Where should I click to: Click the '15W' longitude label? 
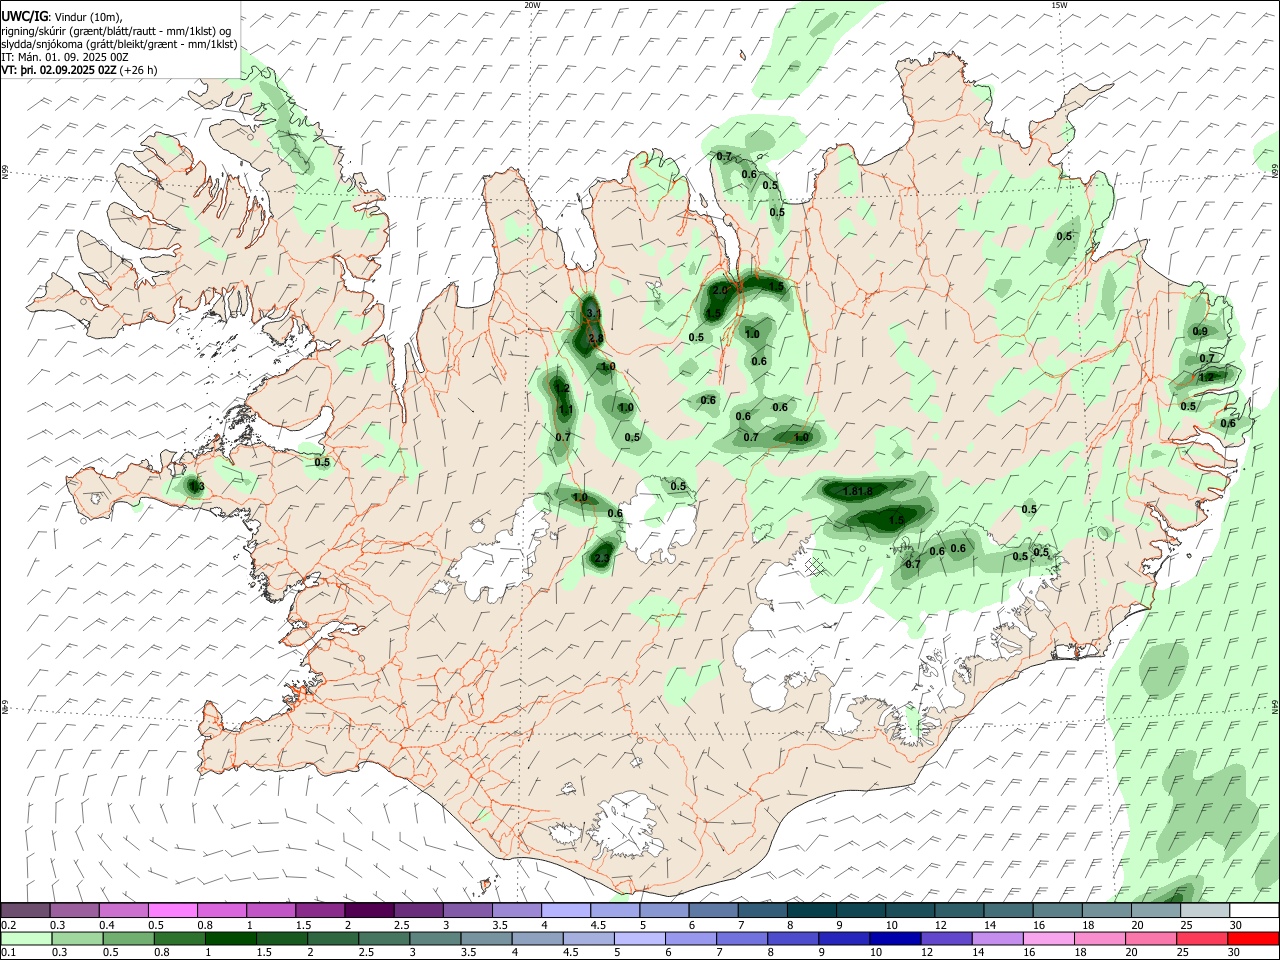pyautogui.click(x=1059, y=5)
